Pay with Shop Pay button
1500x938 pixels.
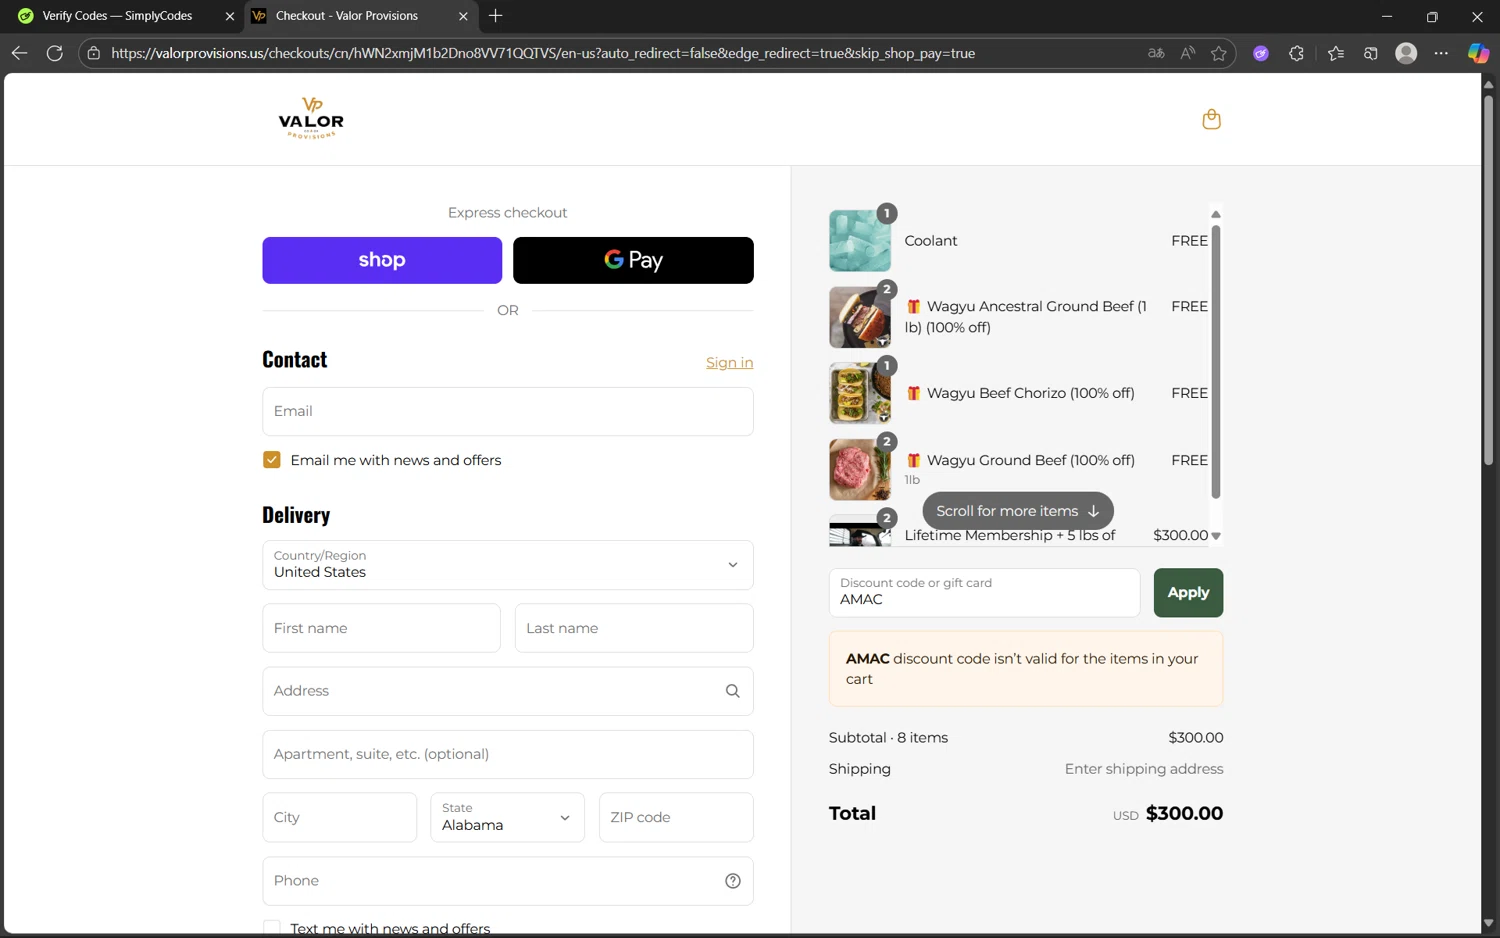click(382, 260)
